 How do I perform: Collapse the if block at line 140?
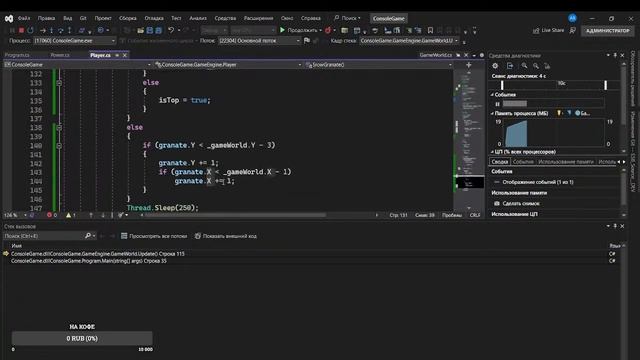(59, 145)
